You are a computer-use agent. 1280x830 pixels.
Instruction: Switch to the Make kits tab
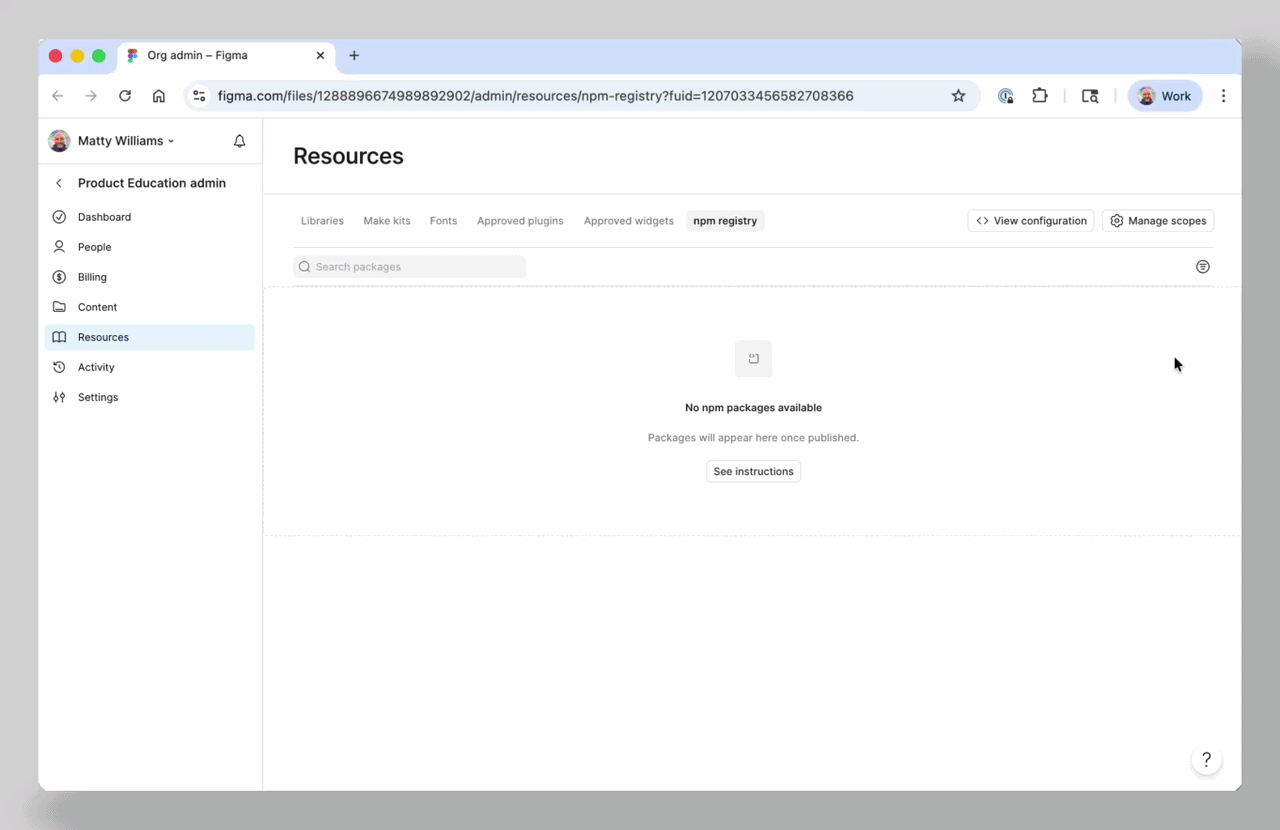pyautogui.click(x=387, y=221)
